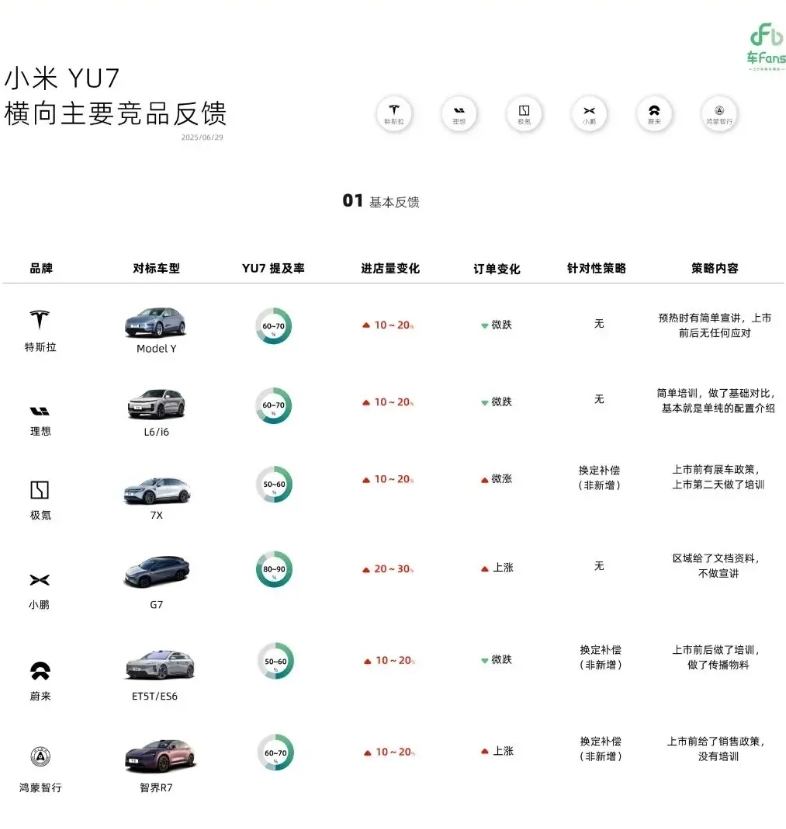Click the 小鹏 round brand button at top

[x=589, y=114]
